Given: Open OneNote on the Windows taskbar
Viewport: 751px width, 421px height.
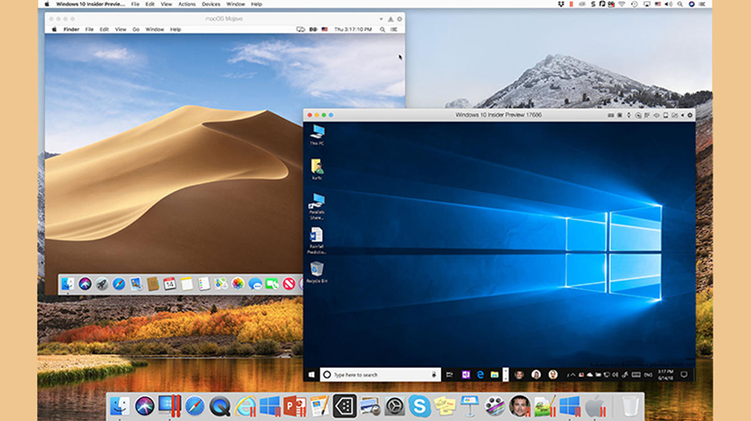Looking at the screenshot, I should pos(466,375).
